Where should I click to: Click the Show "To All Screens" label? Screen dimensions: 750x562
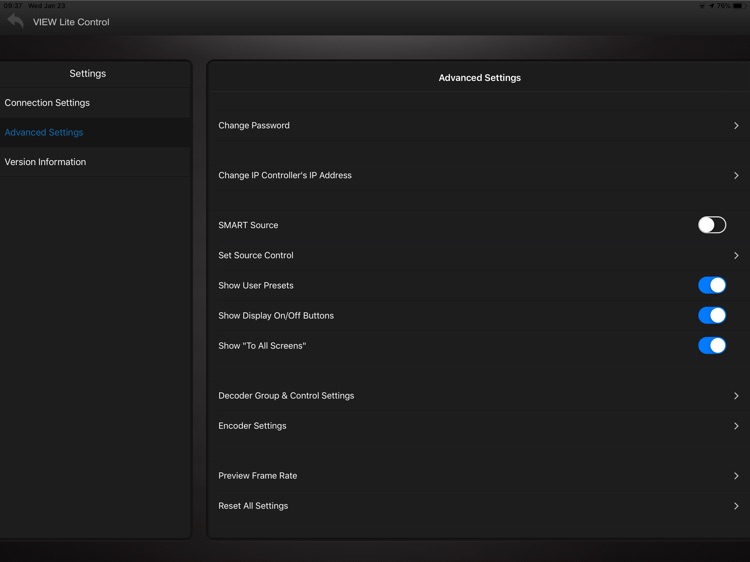pyautogui.click(x=262, y=346)
